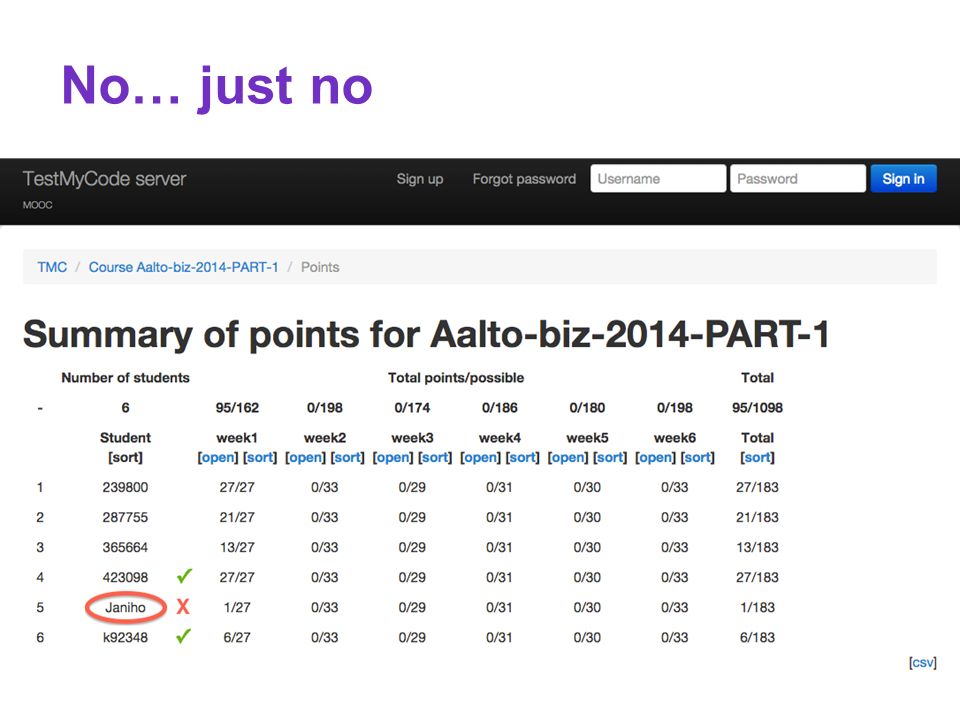Navigate to TMC in the breadcrumb
This screenshot has height=720, width=960.
pyautogui.click(x=52, y=267)
